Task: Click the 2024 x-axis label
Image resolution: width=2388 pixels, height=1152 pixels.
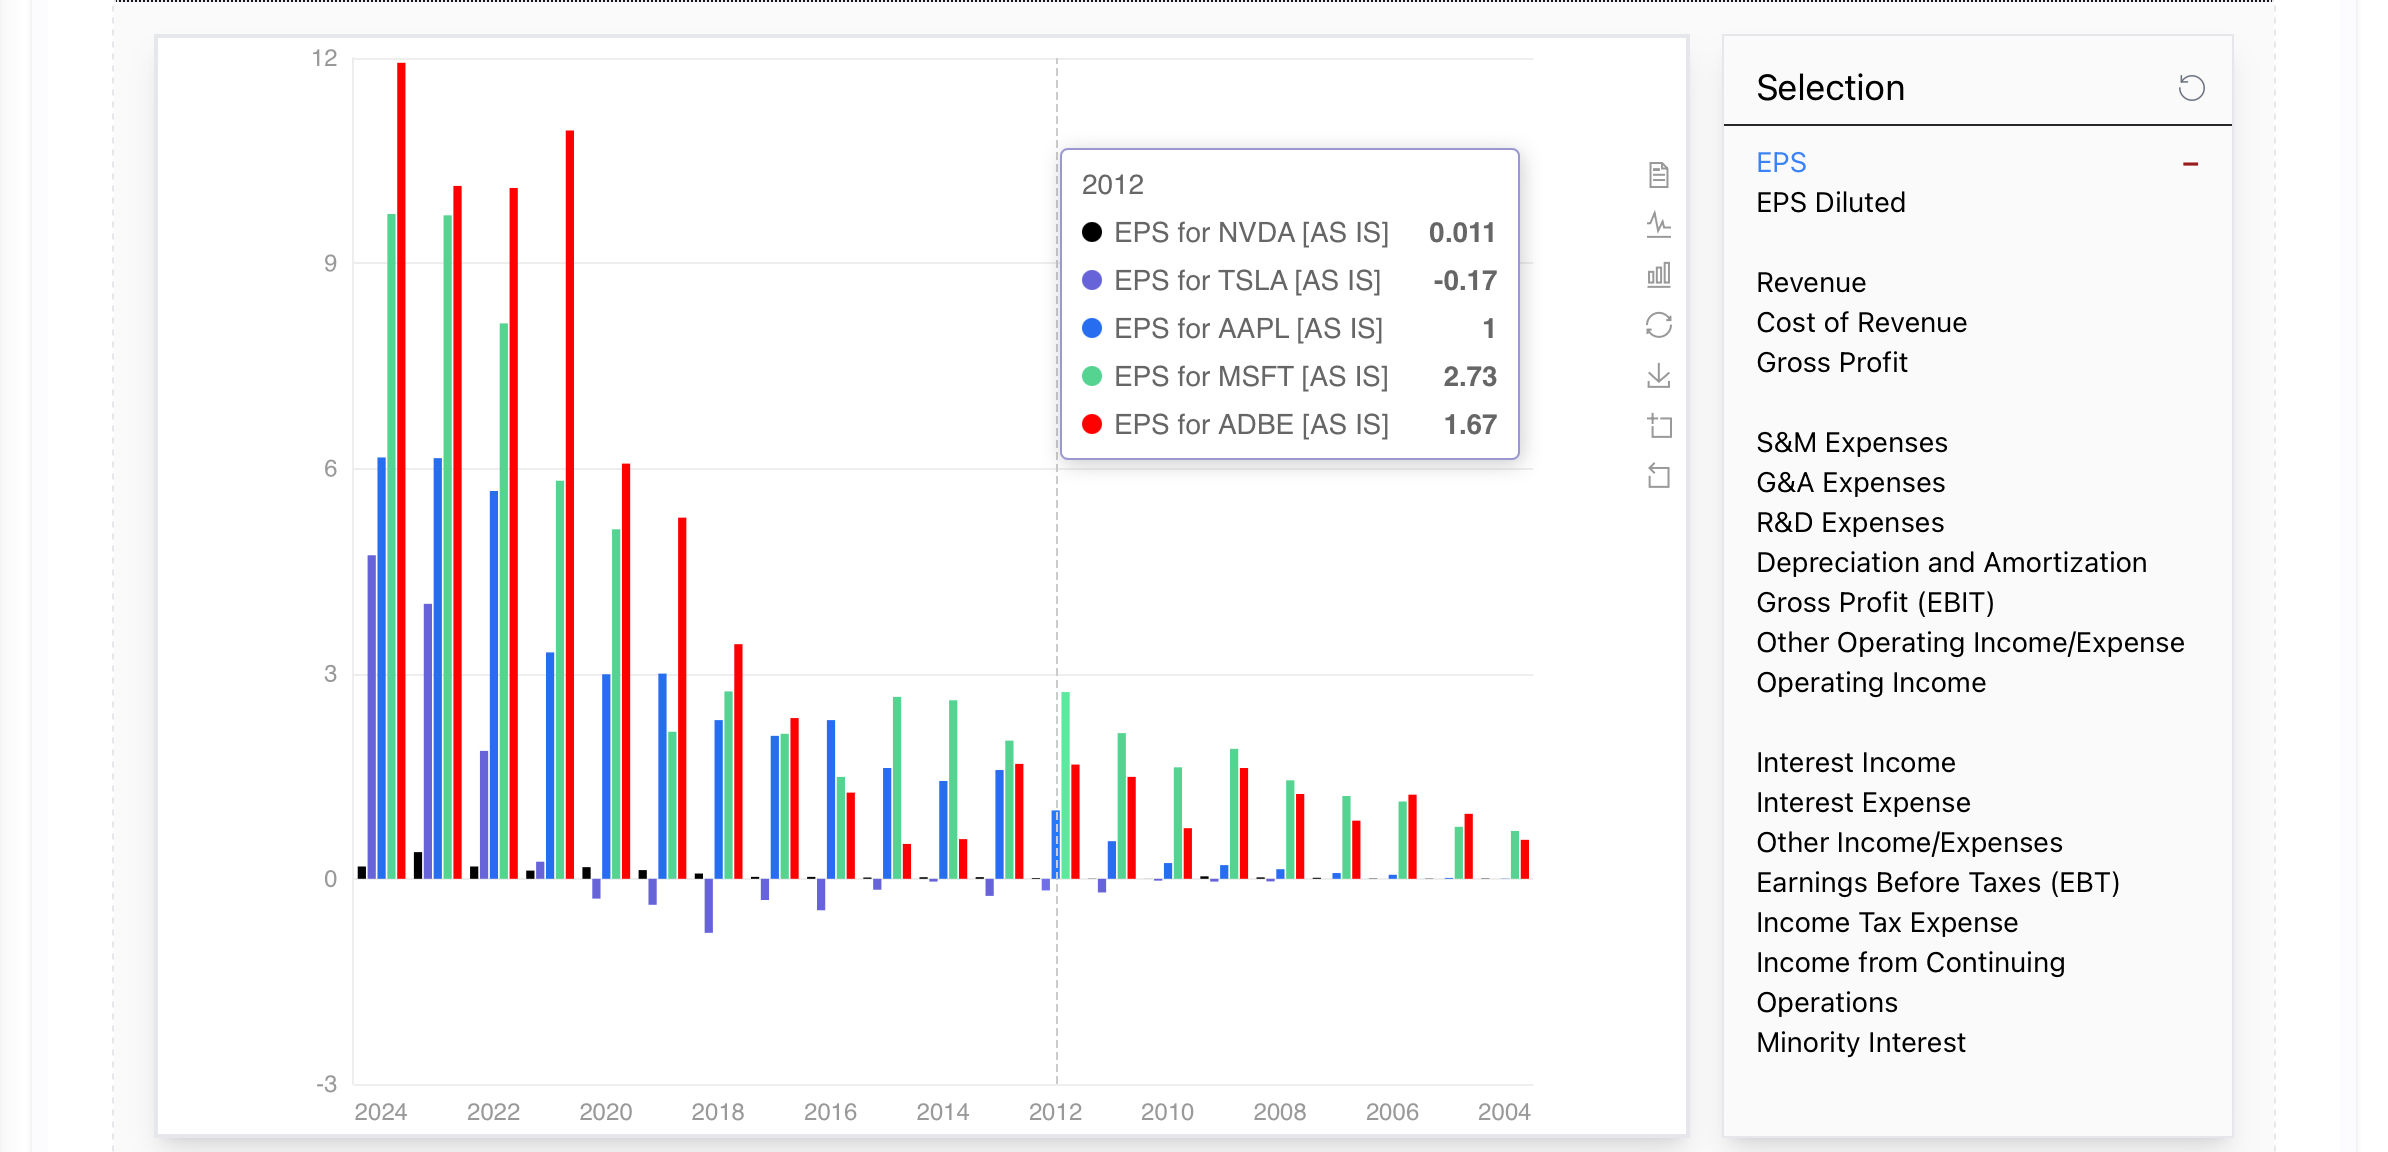Action: pos(381,1112)
